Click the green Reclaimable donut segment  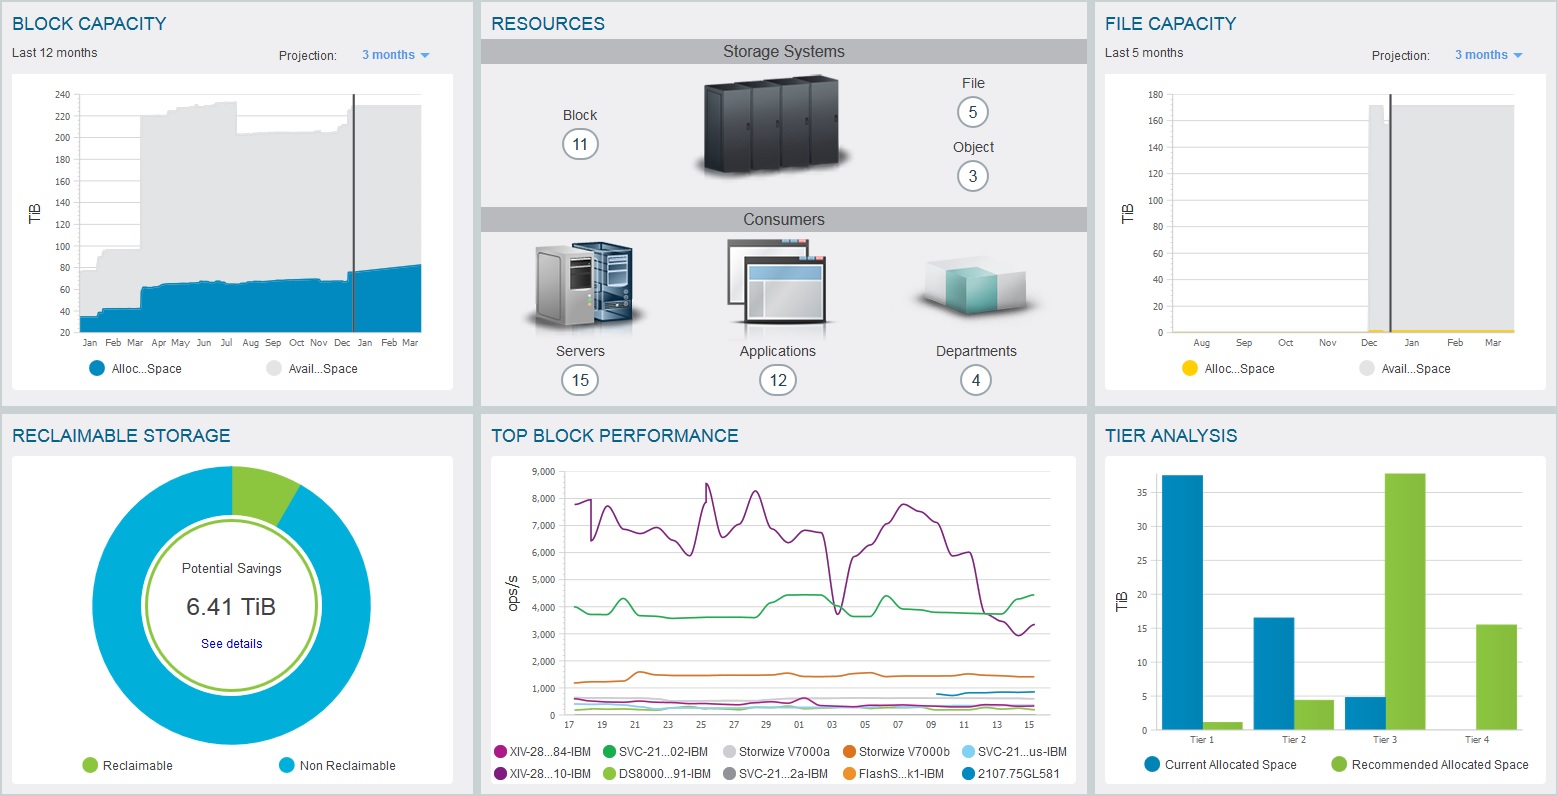259,494
